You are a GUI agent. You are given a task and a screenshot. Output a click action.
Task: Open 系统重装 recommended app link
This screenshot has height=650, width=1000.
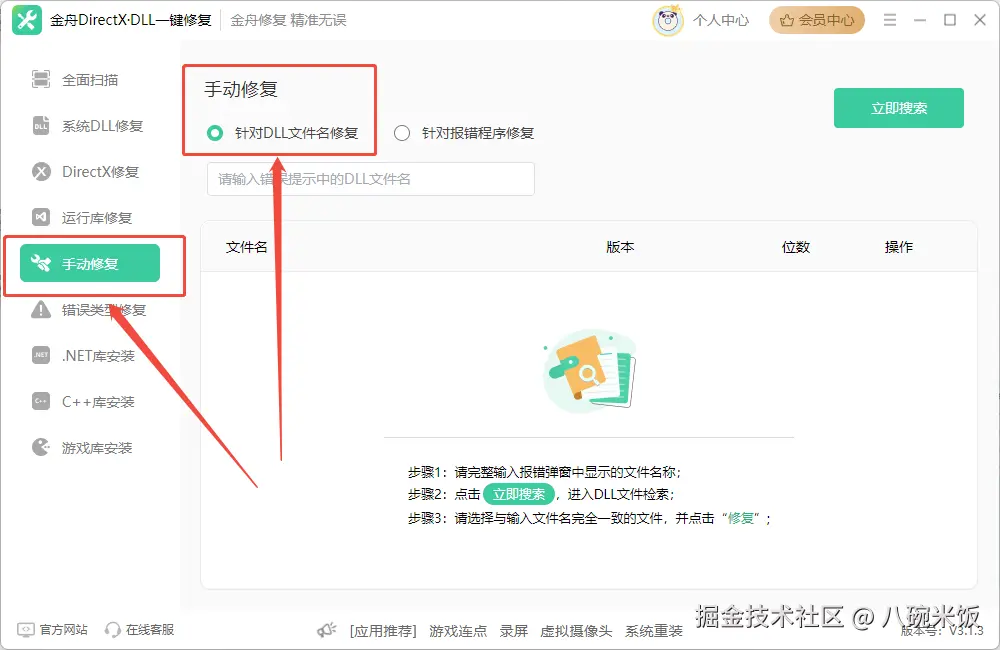(654, 631)
